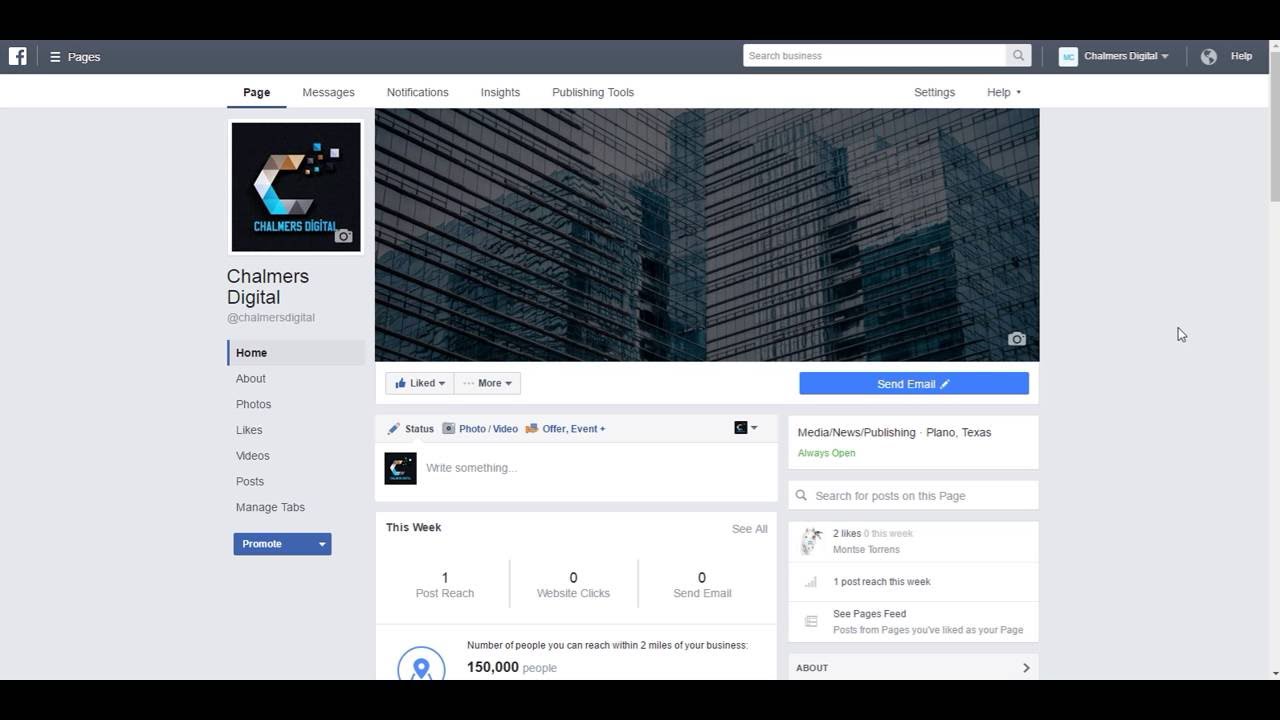
Task: Click the Status pencil icon
Action: (x=393, y=428)
